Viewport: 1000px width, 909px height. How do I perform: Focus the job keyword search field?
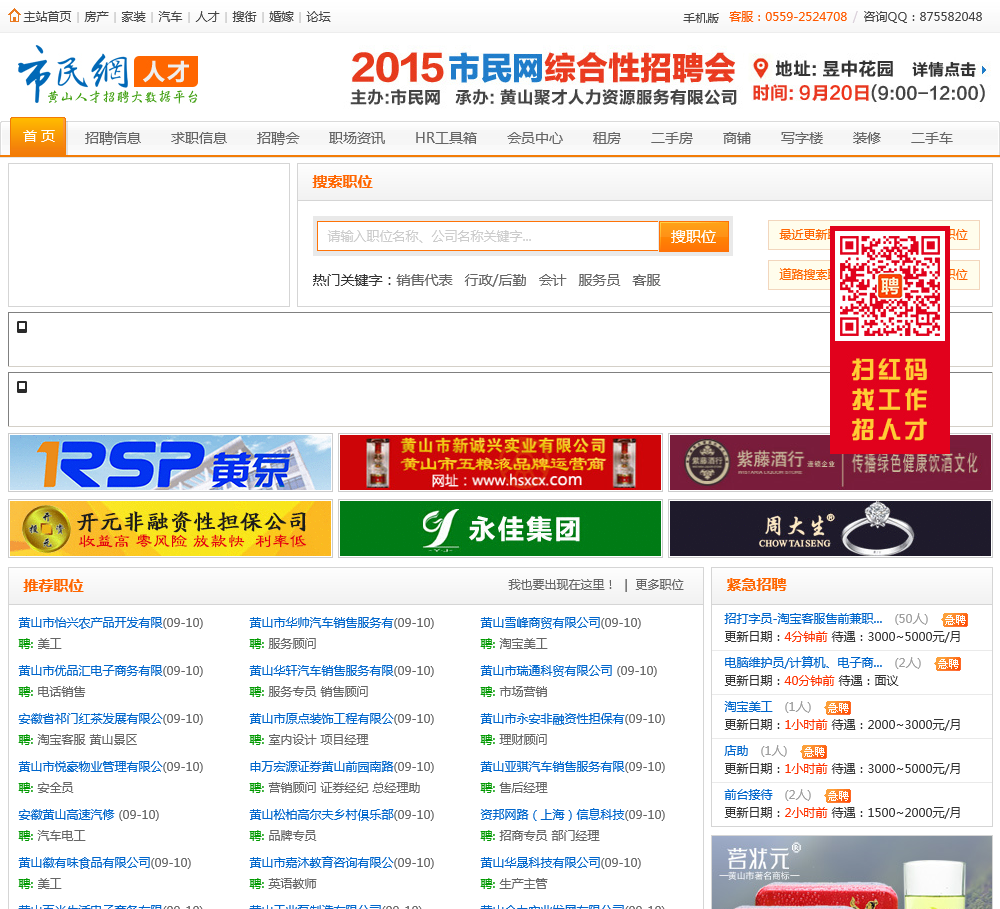pyautogui.click(x=488, y=236)
